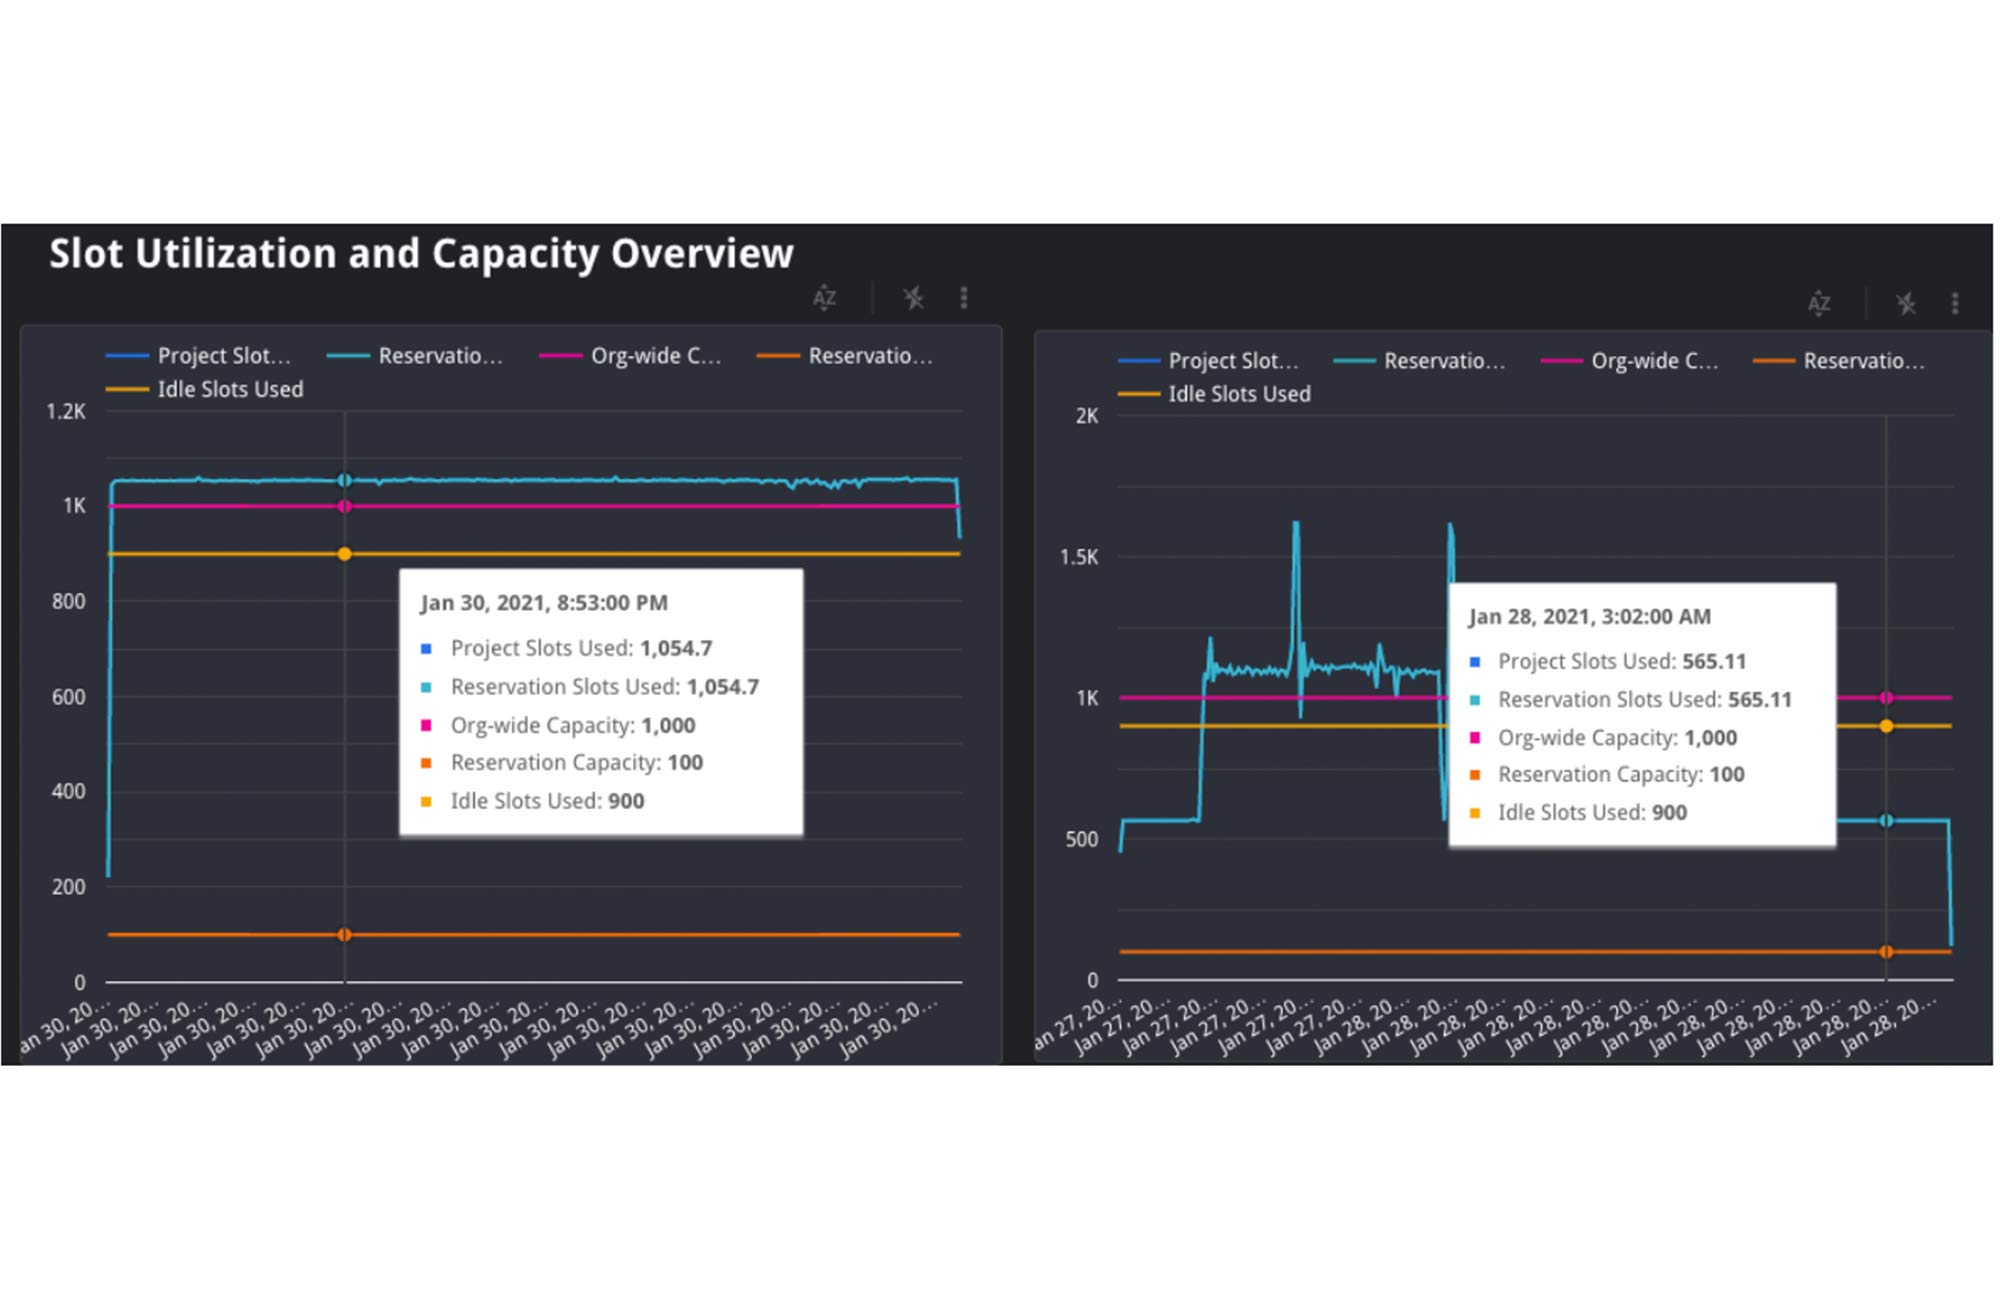Toggle Idle Slots Used legend in right chart
The height and width of the screenshot is (1295, 2000).
tap(1214, 395)
